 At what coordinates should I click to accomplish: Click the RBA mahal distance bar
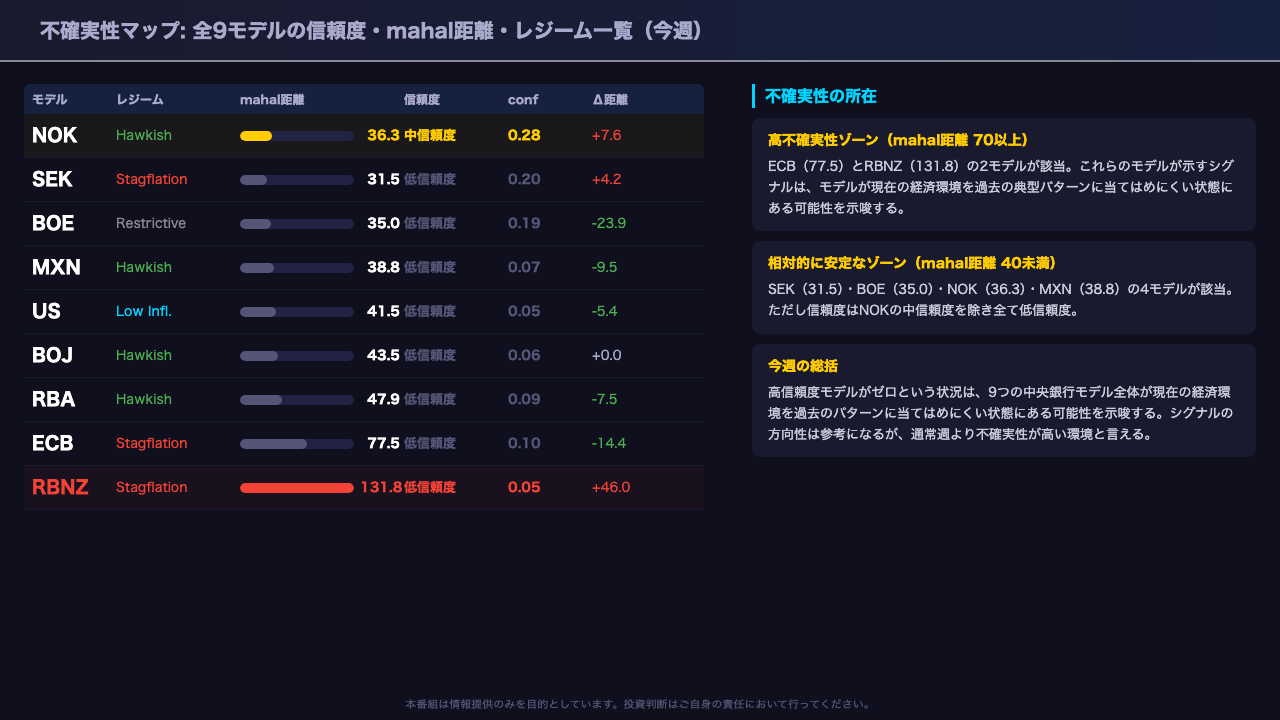pos(297,400)
